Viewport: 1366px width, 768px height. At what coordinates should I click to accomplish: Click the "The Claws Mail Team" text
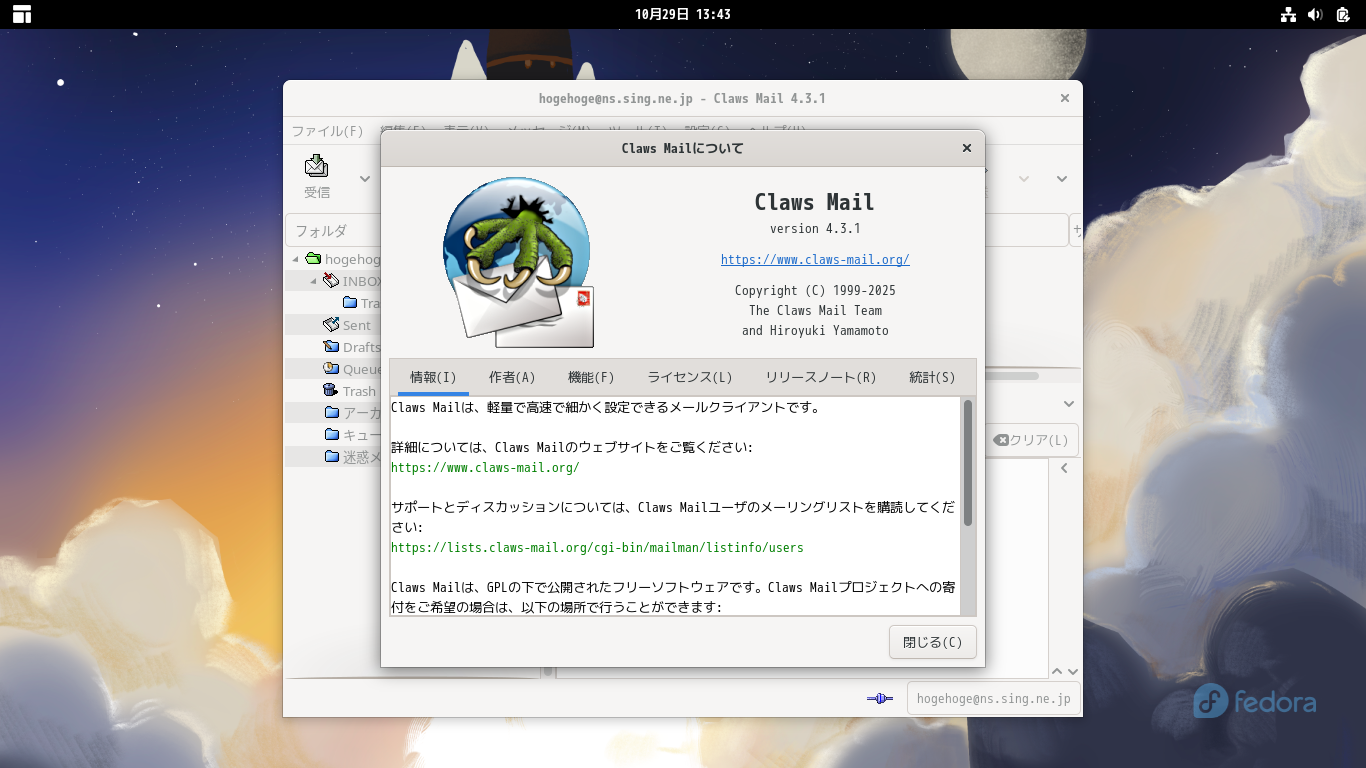click(815, 311)
